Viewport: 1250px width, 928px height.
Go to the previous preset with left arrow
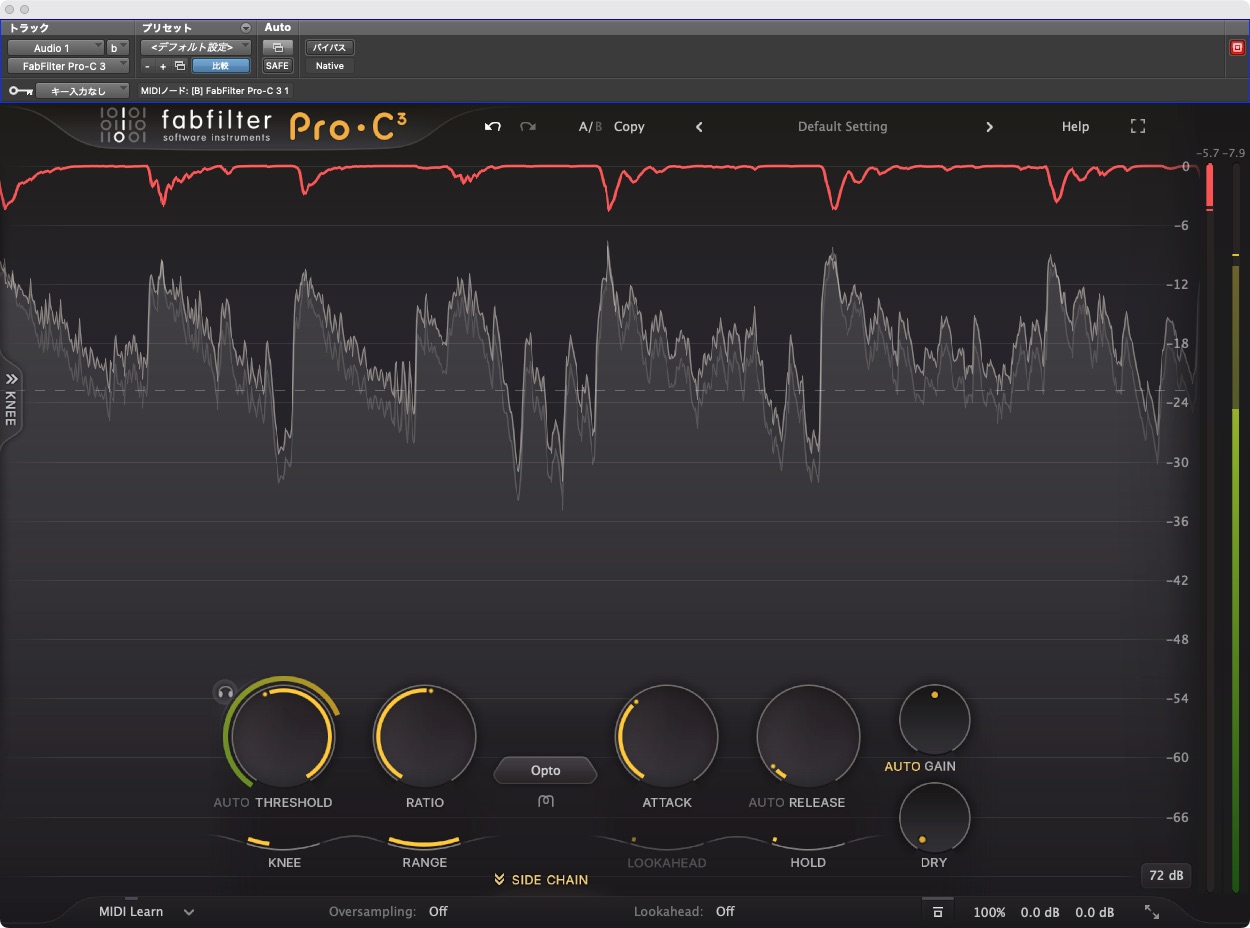(x=699, y=127)
